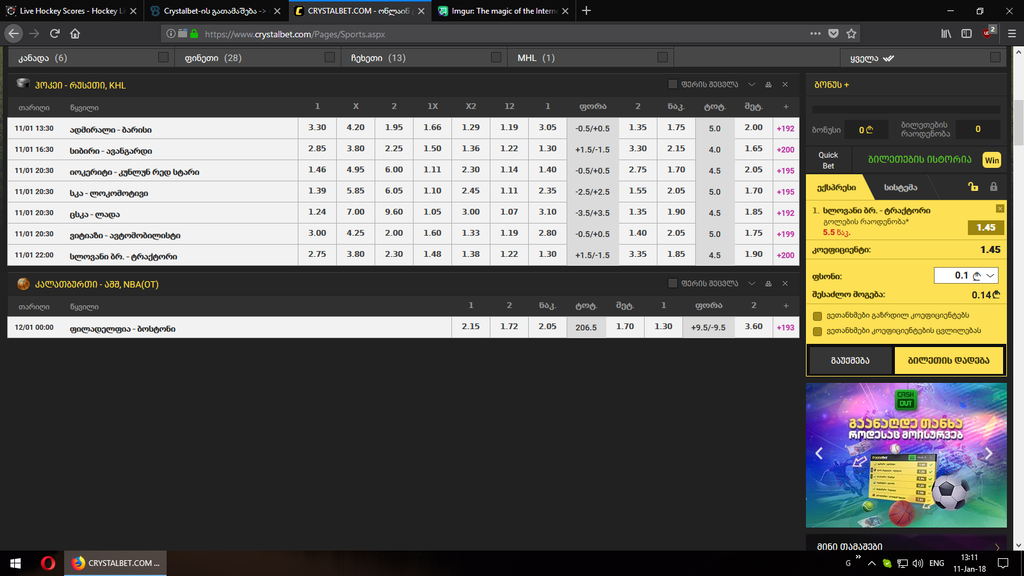Open Windows notification center icon
Screen dimensions: 1024x576
(x=1003, y=563)
